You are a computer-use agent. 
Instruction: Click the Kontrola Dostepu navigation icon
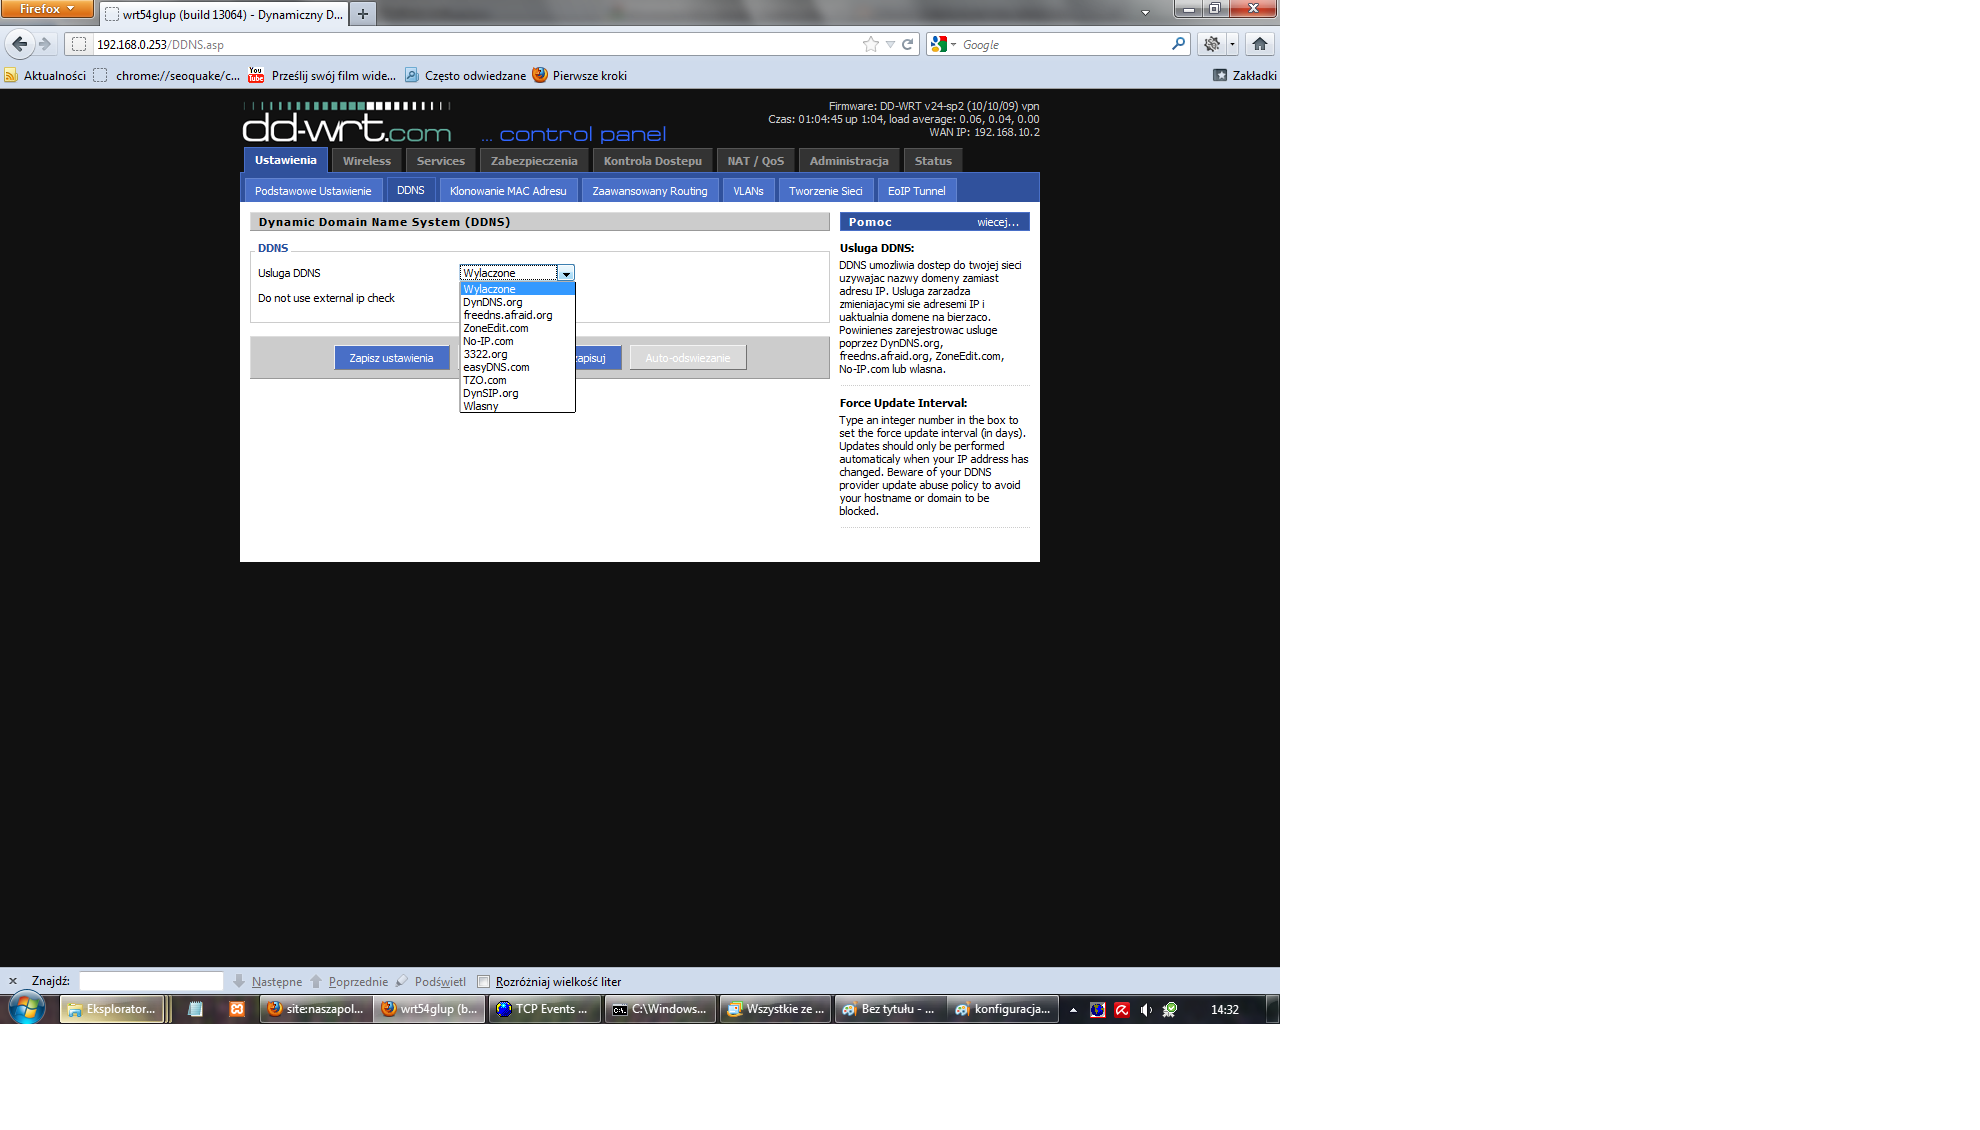653,160
